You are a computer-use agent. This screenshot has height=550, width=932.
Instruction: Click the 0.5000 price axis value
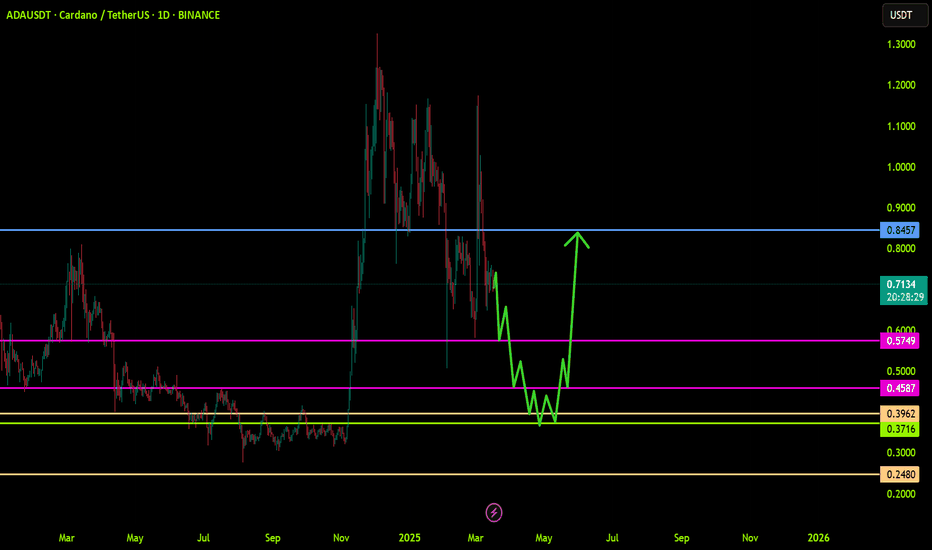pyautogui.click(x=901, y=371)
